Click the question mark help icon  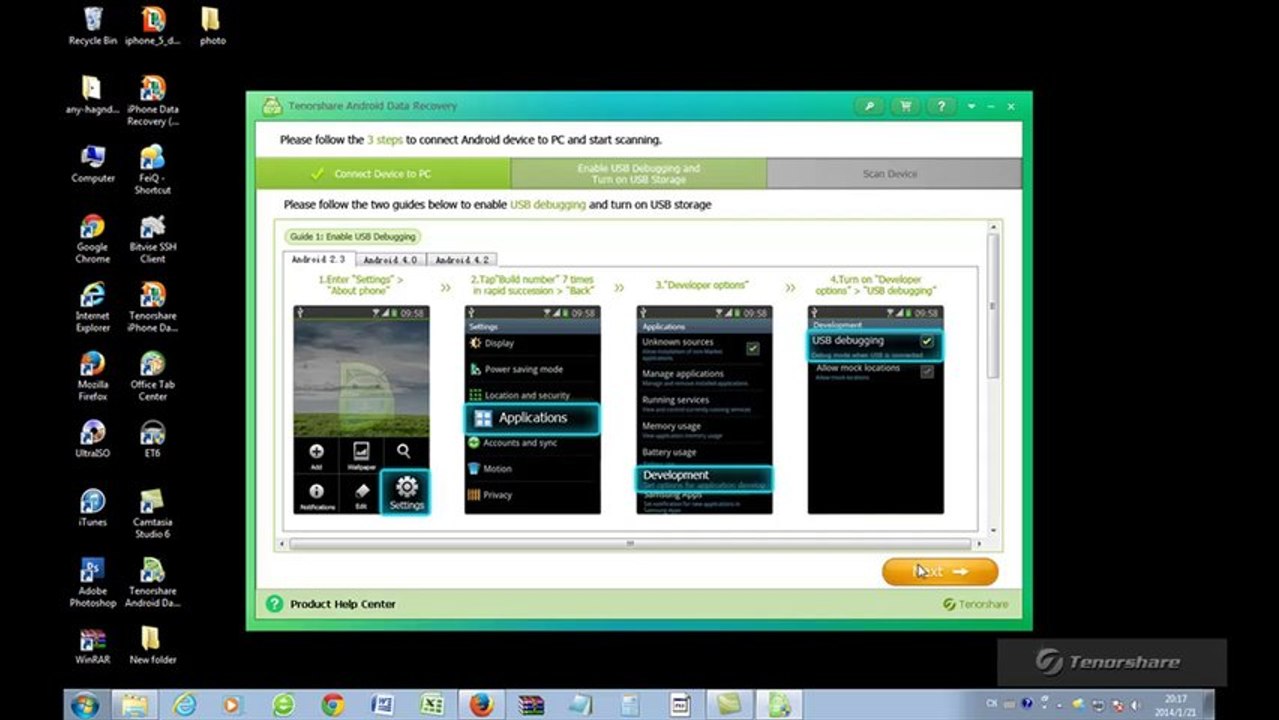point(940,106)
